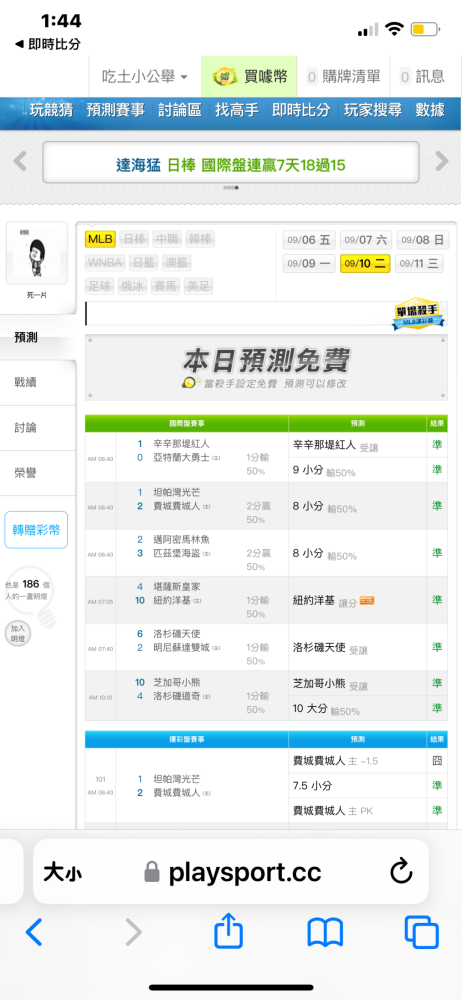Tap Safari back arrow icon

34,932
